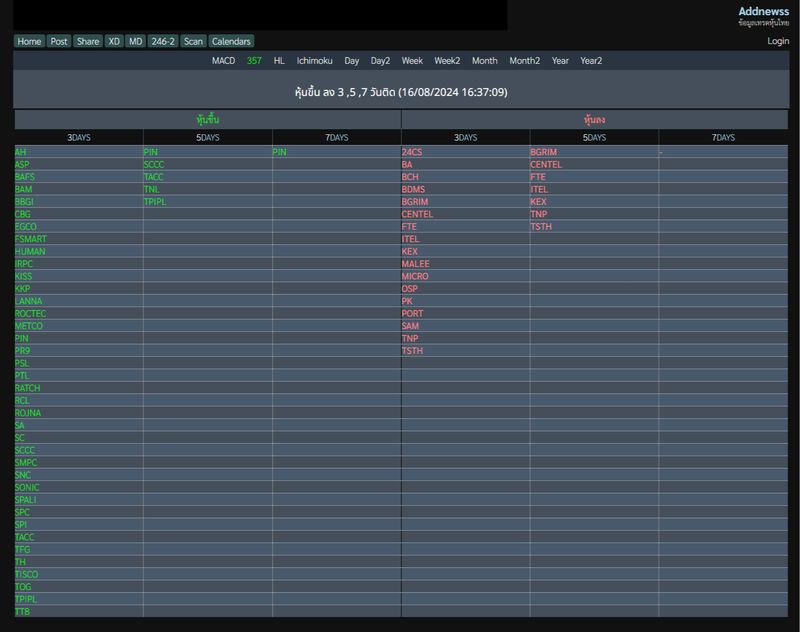Switch to the HL tab
The image size is (800, 632).
click(279, 61)
